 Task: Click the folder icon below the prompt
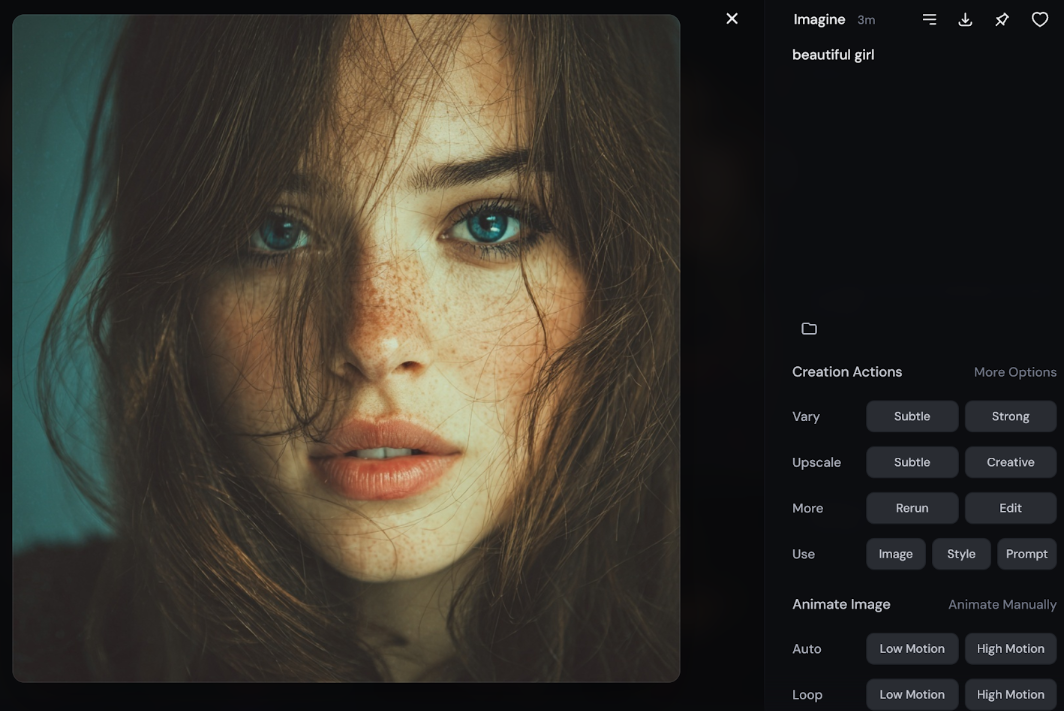809,329
